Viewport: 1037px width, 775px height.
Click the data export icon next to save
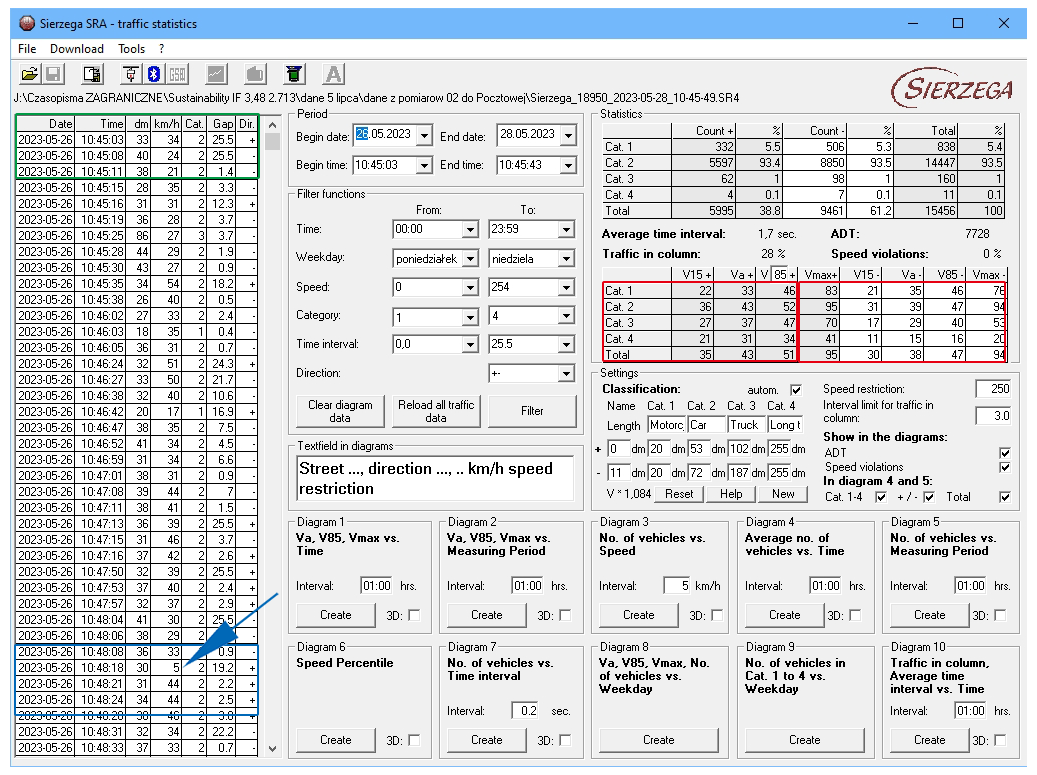coord(92,74)
